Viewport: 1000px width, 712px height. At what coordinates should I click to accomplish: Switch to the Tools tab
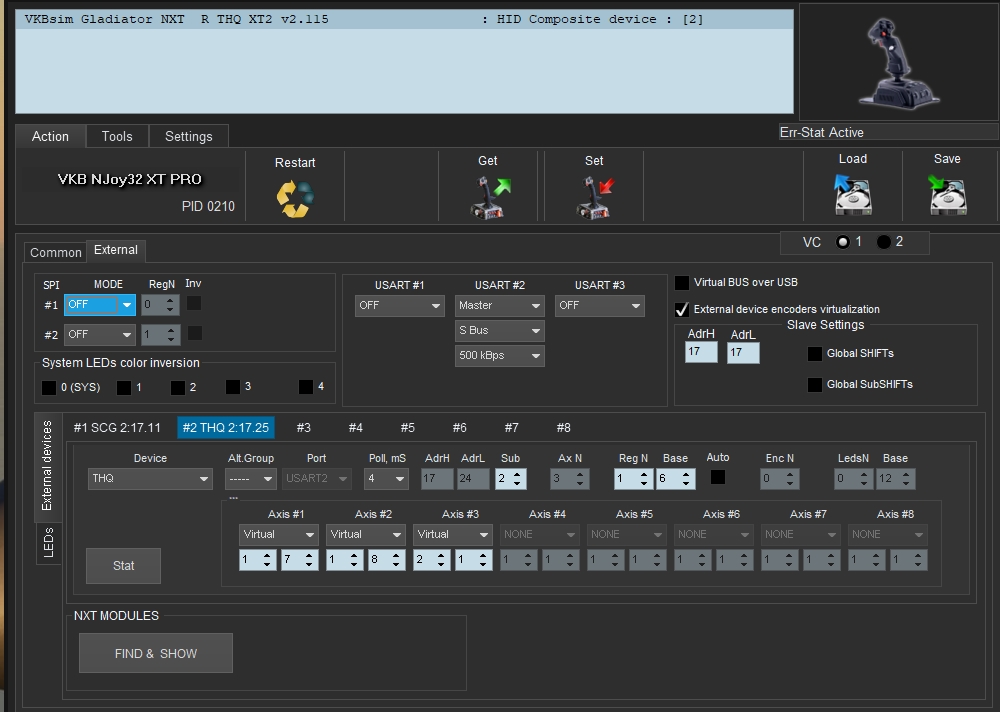[x=117, y=136]
